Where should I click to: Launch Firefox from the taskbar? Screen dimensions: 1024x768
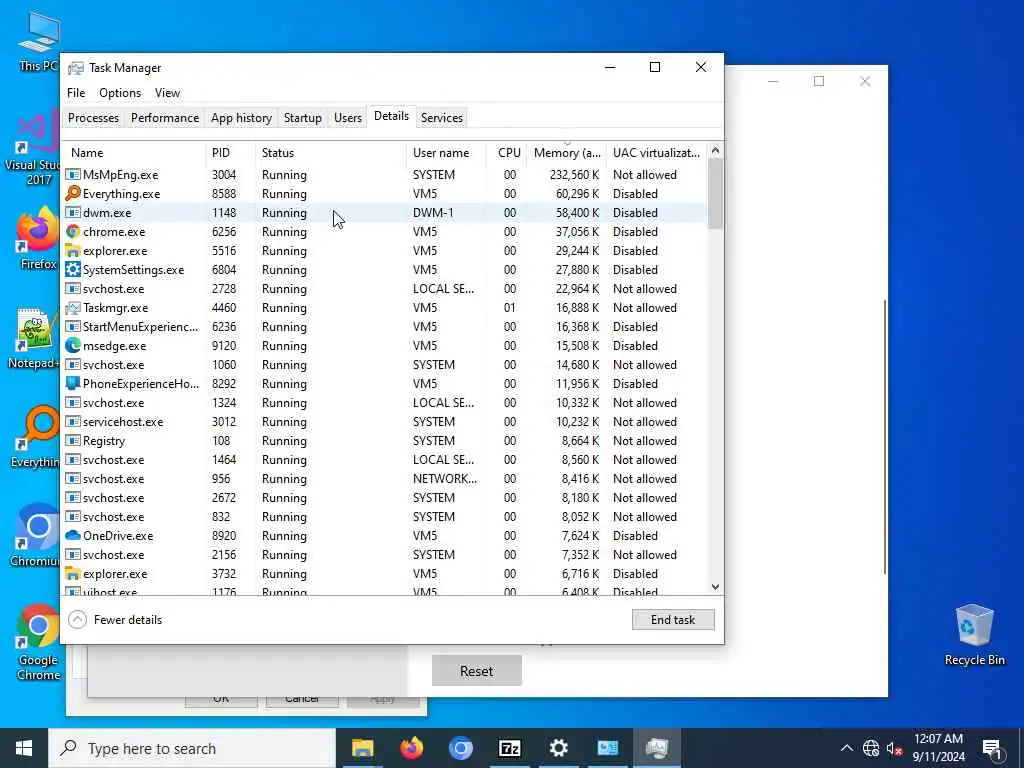pos(411,748)
